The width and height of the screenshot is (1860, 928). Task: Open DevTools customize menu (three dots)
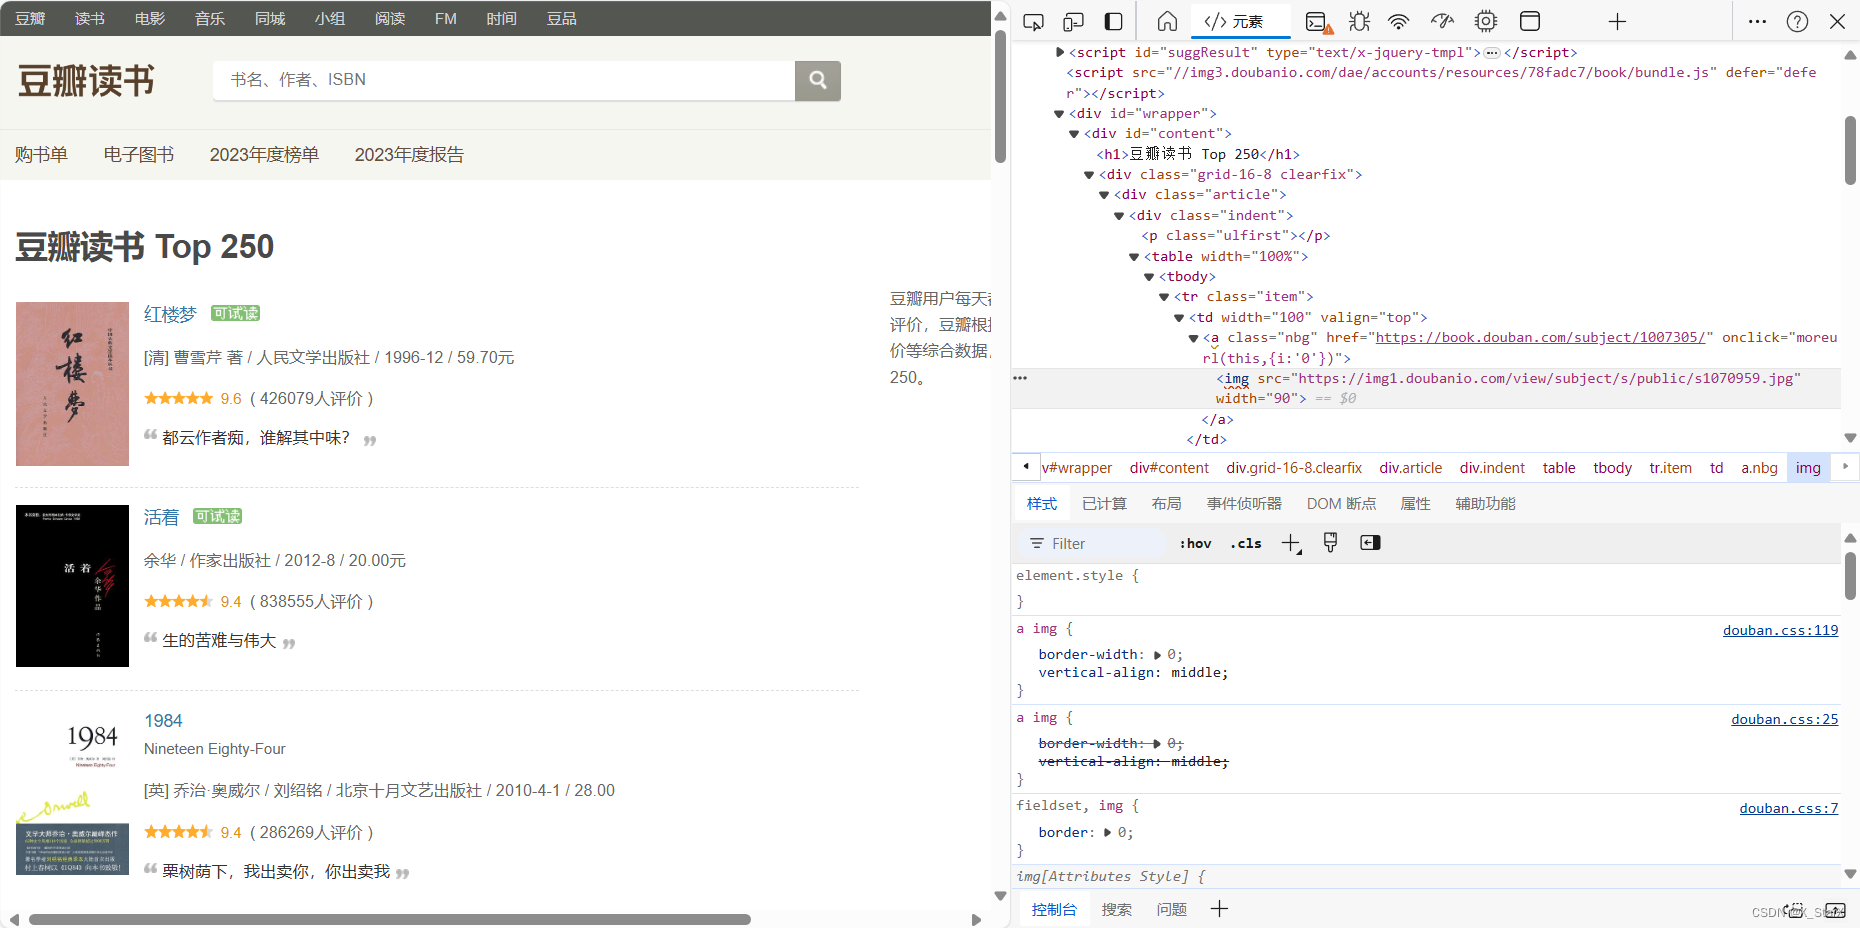tap(1757, 21)
